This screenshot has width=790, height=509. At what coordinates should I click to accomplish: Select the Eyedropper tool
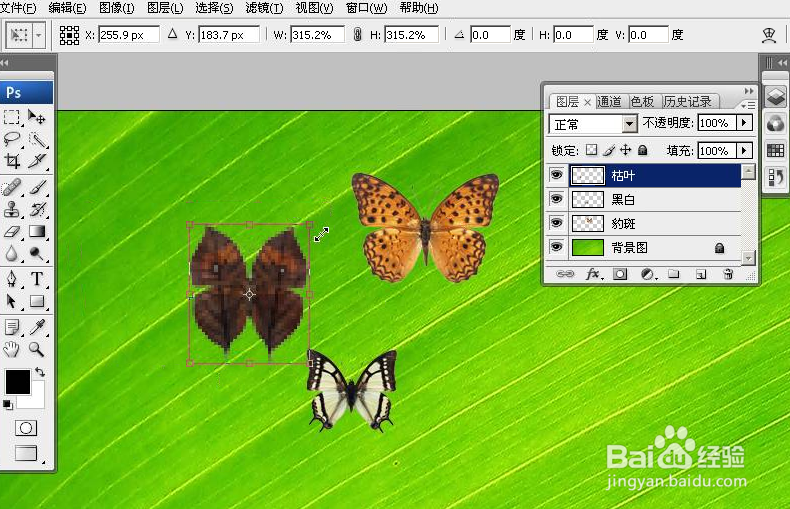[36, 327]
